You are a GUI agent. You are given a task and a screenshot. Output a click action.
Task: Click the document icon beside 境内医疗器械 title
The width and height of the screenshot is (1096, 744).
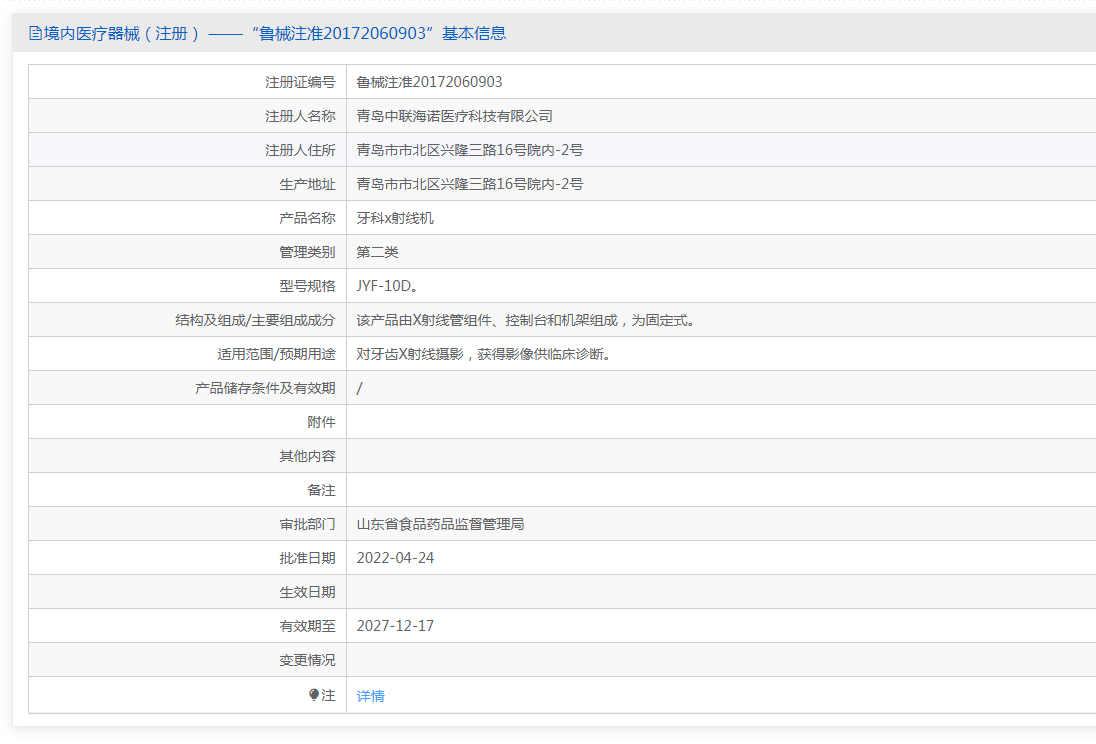35,33
